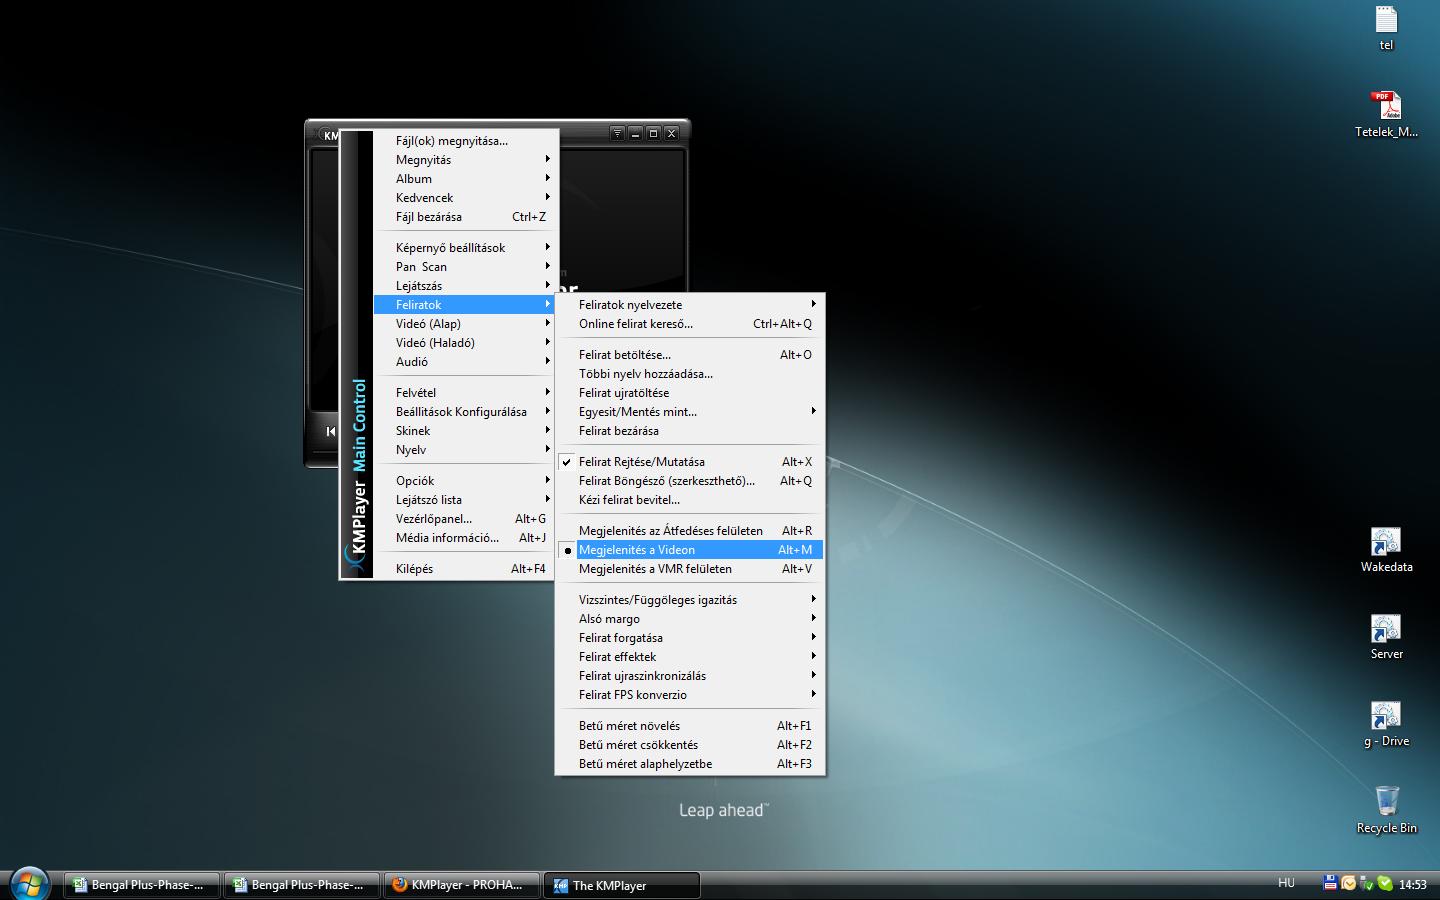Click the blue floppy disk tray icon
The width and height of the screenshot is (1440, 900).
(x=1330, y=883)
